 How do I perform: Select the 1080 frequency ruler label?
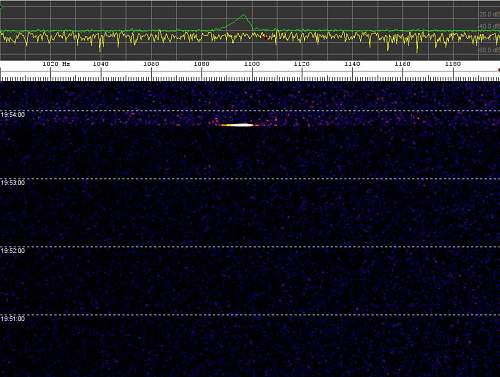pyautogui.click(x=201, y=64)
